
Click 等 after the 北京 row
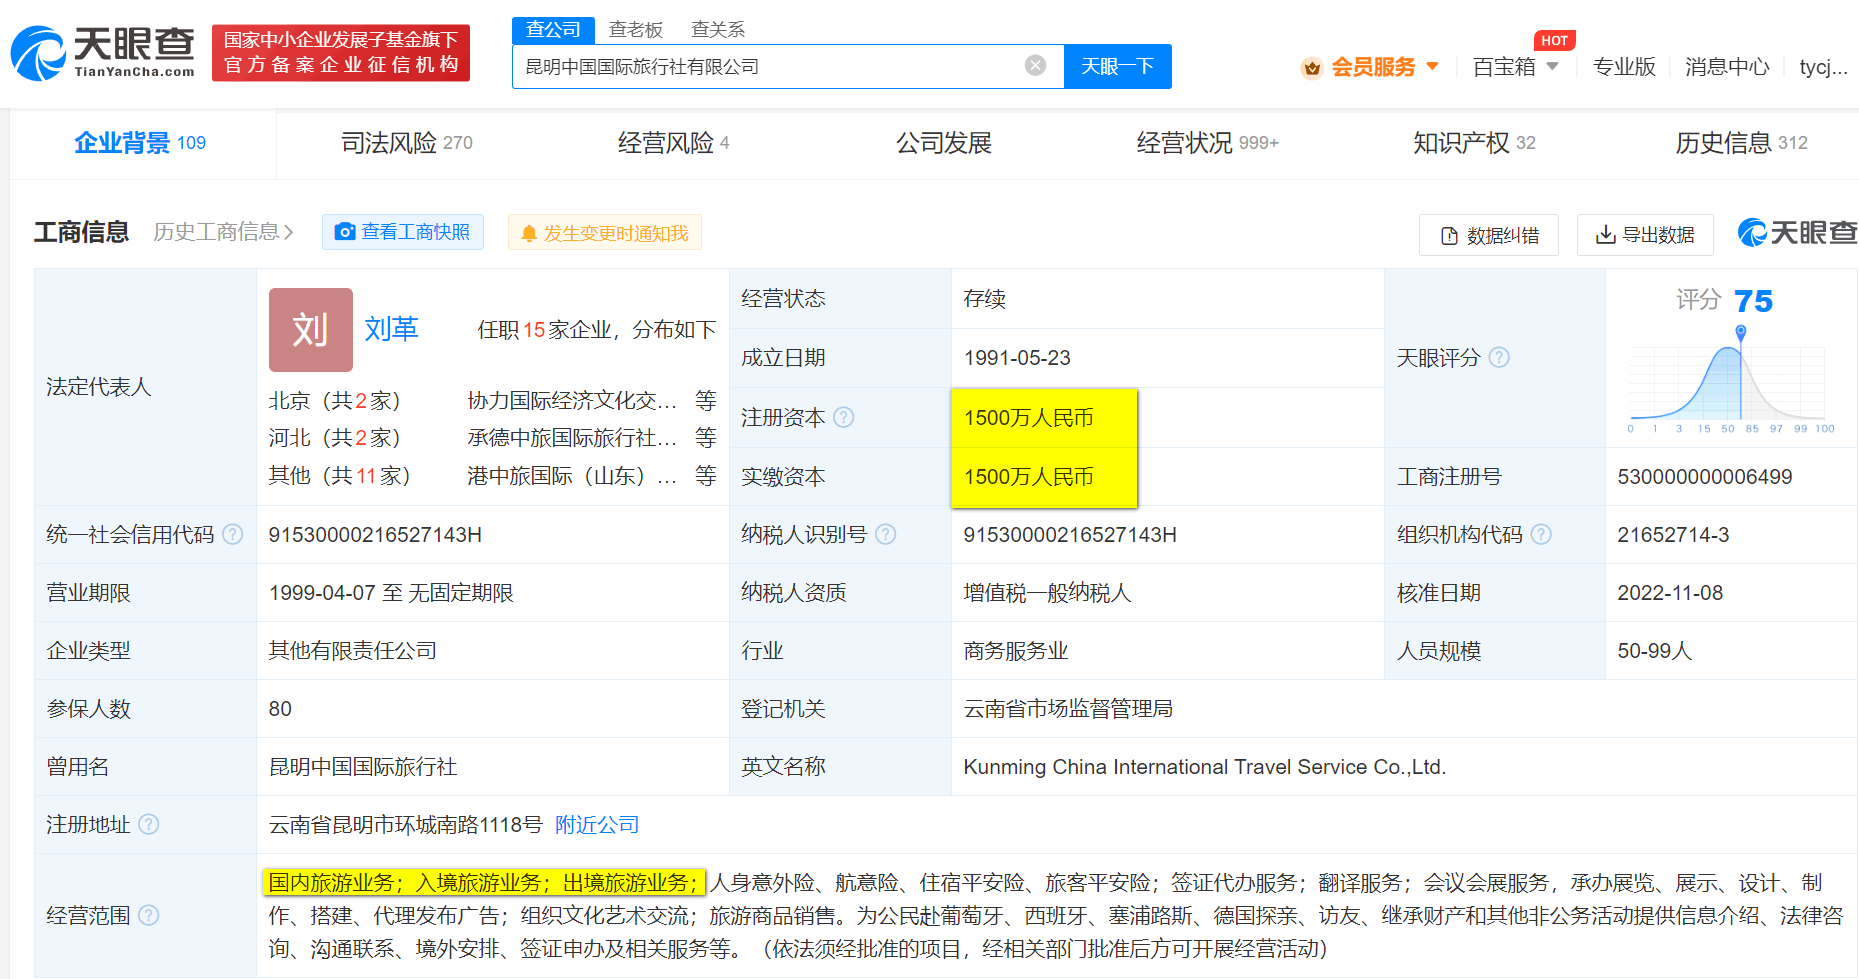(x=706, y=400)
